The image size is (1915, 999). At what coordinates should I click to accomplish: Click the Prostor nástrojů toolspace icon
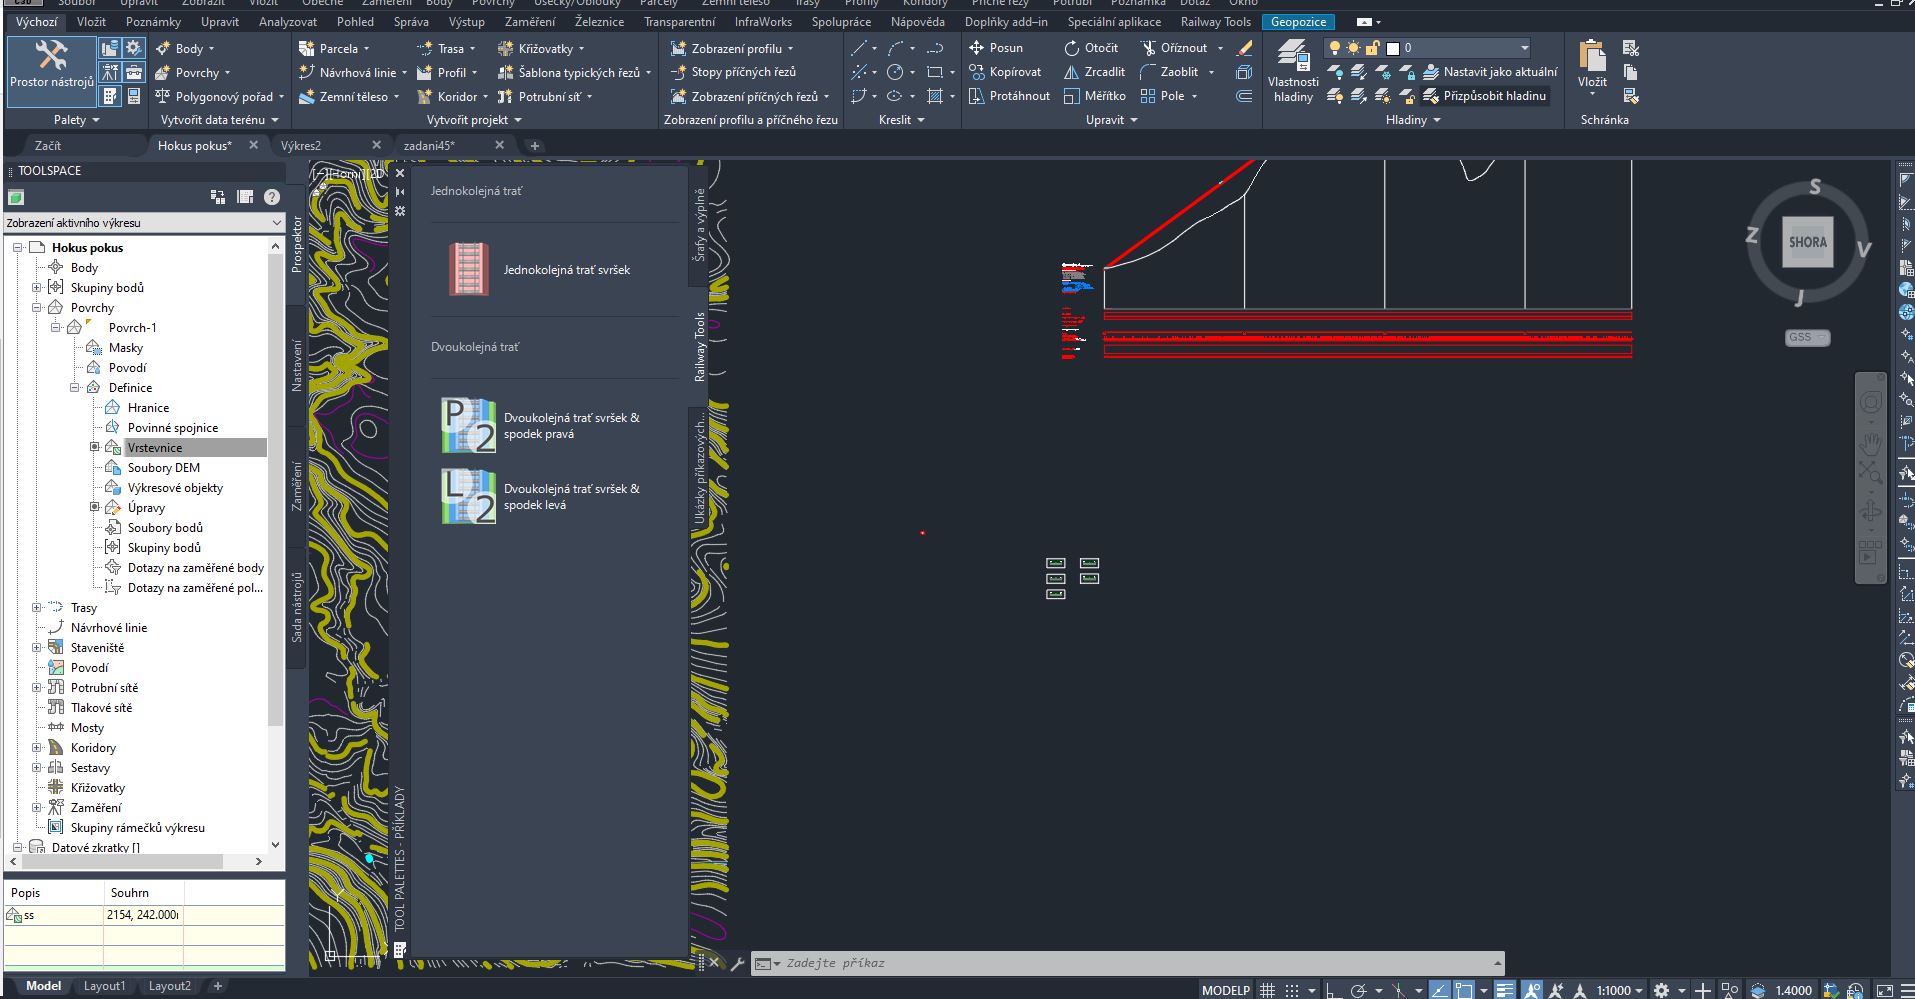point(51,64)
